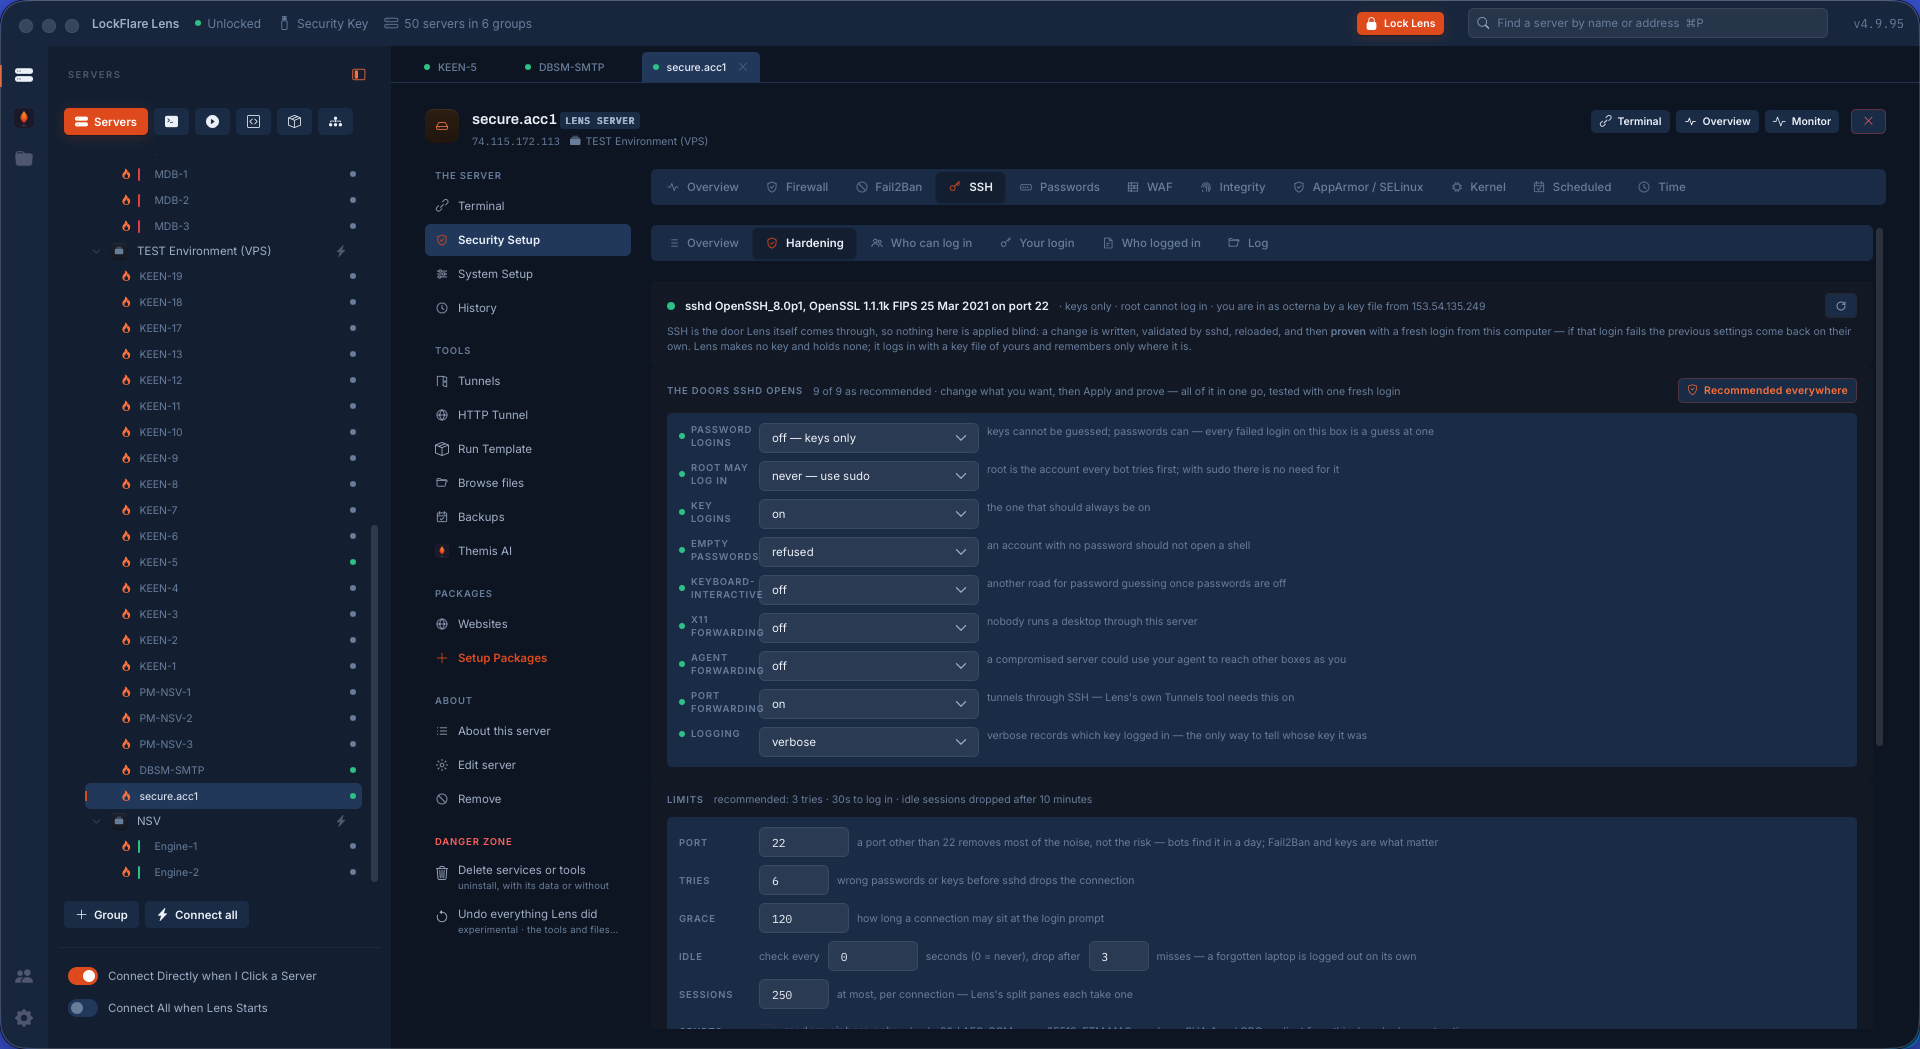Click the status dot for DBSM-SMTP
Screen dimensions: 1920x1049
point(353,770)
